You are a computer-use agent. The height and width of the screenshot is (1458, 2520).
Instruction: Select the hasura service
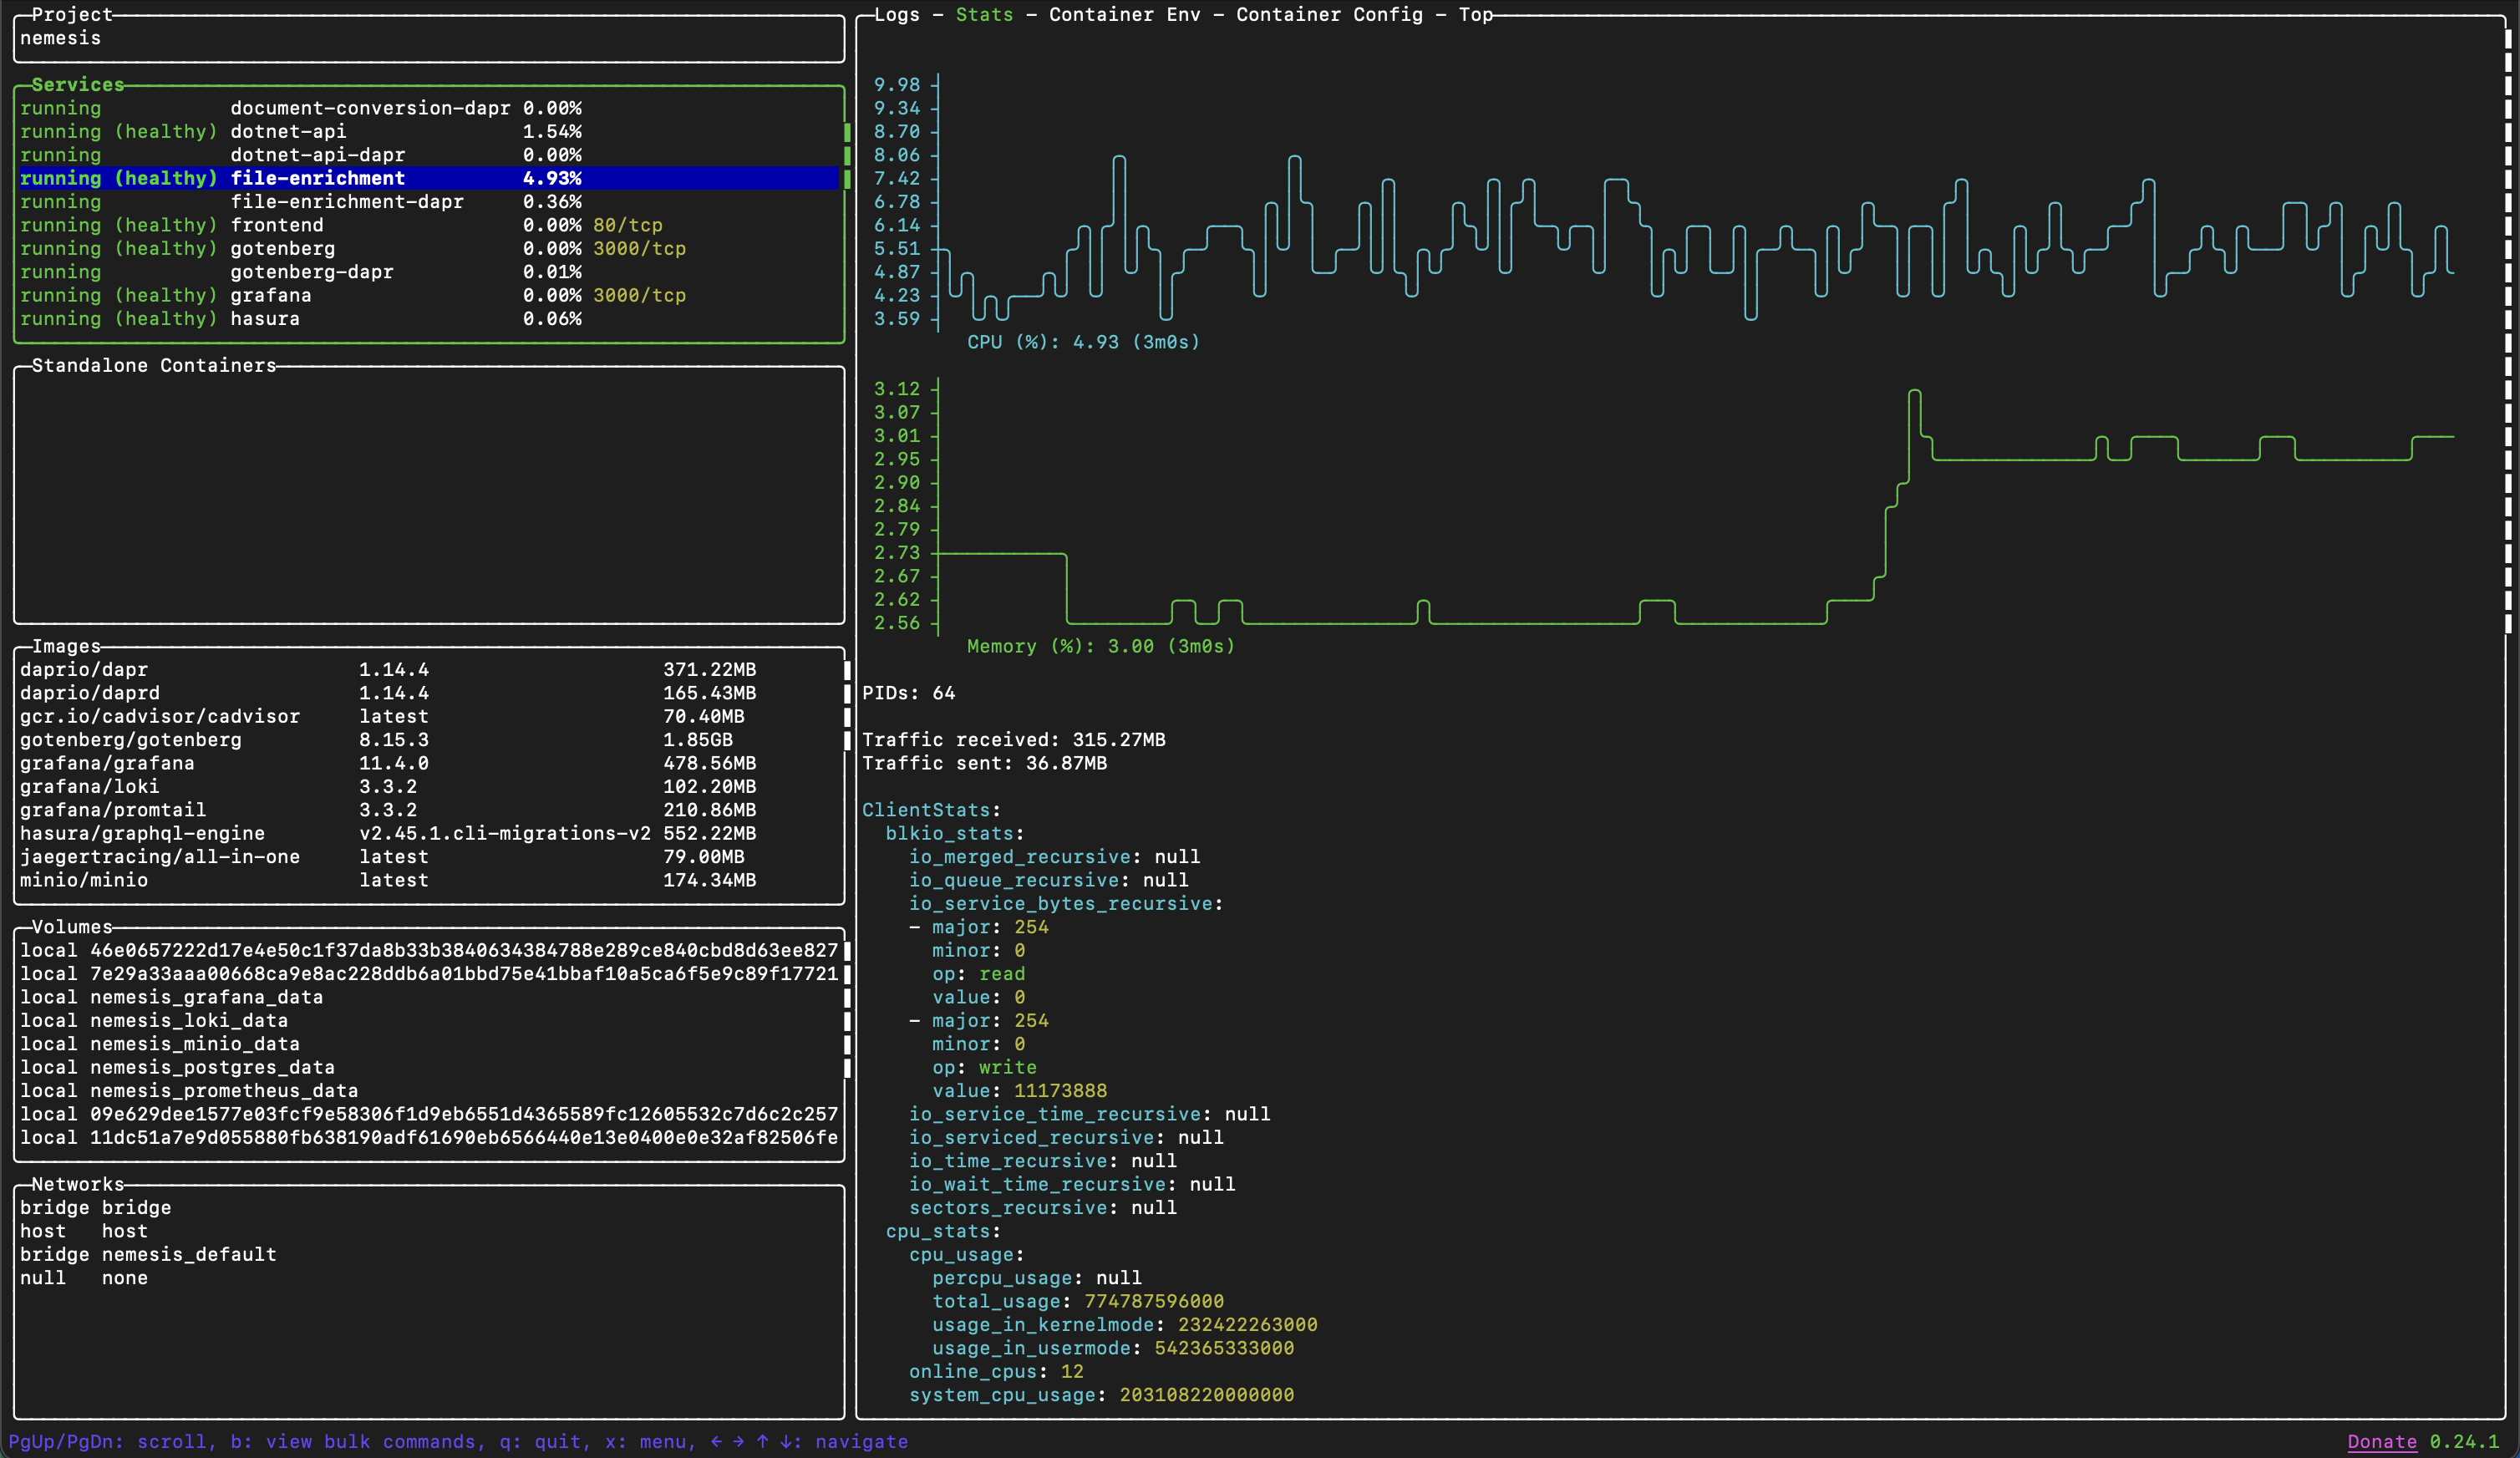[x=265, y=318]
